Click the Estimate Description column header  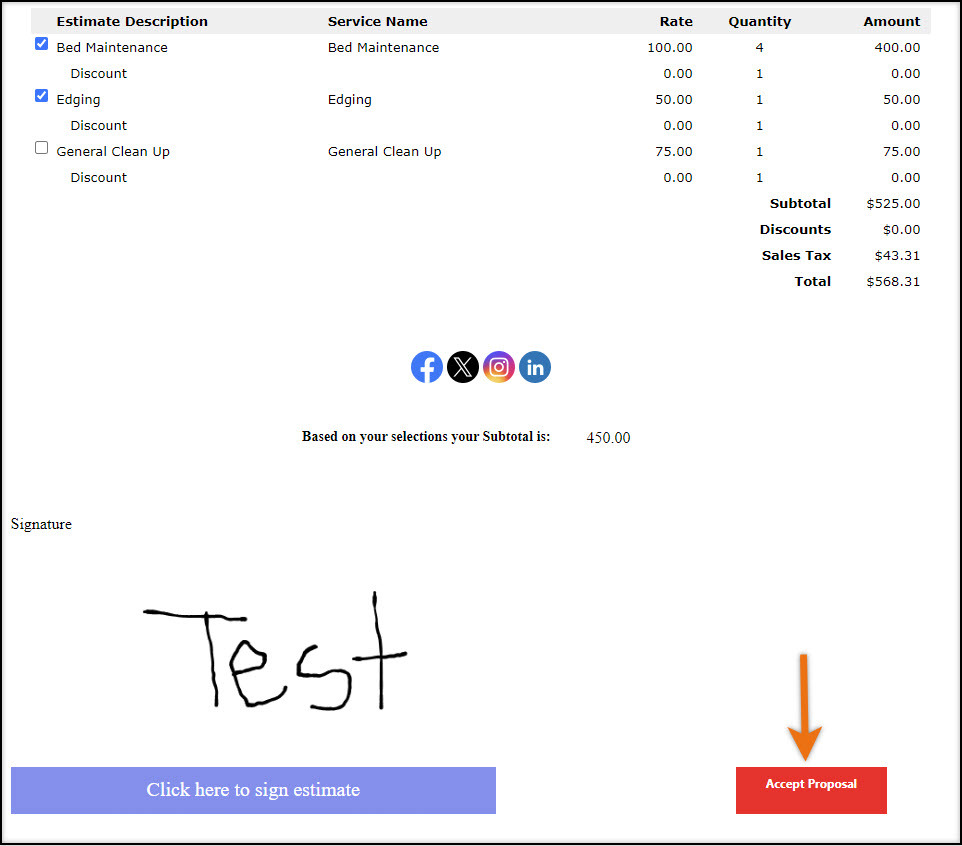(x=132, y=21)
